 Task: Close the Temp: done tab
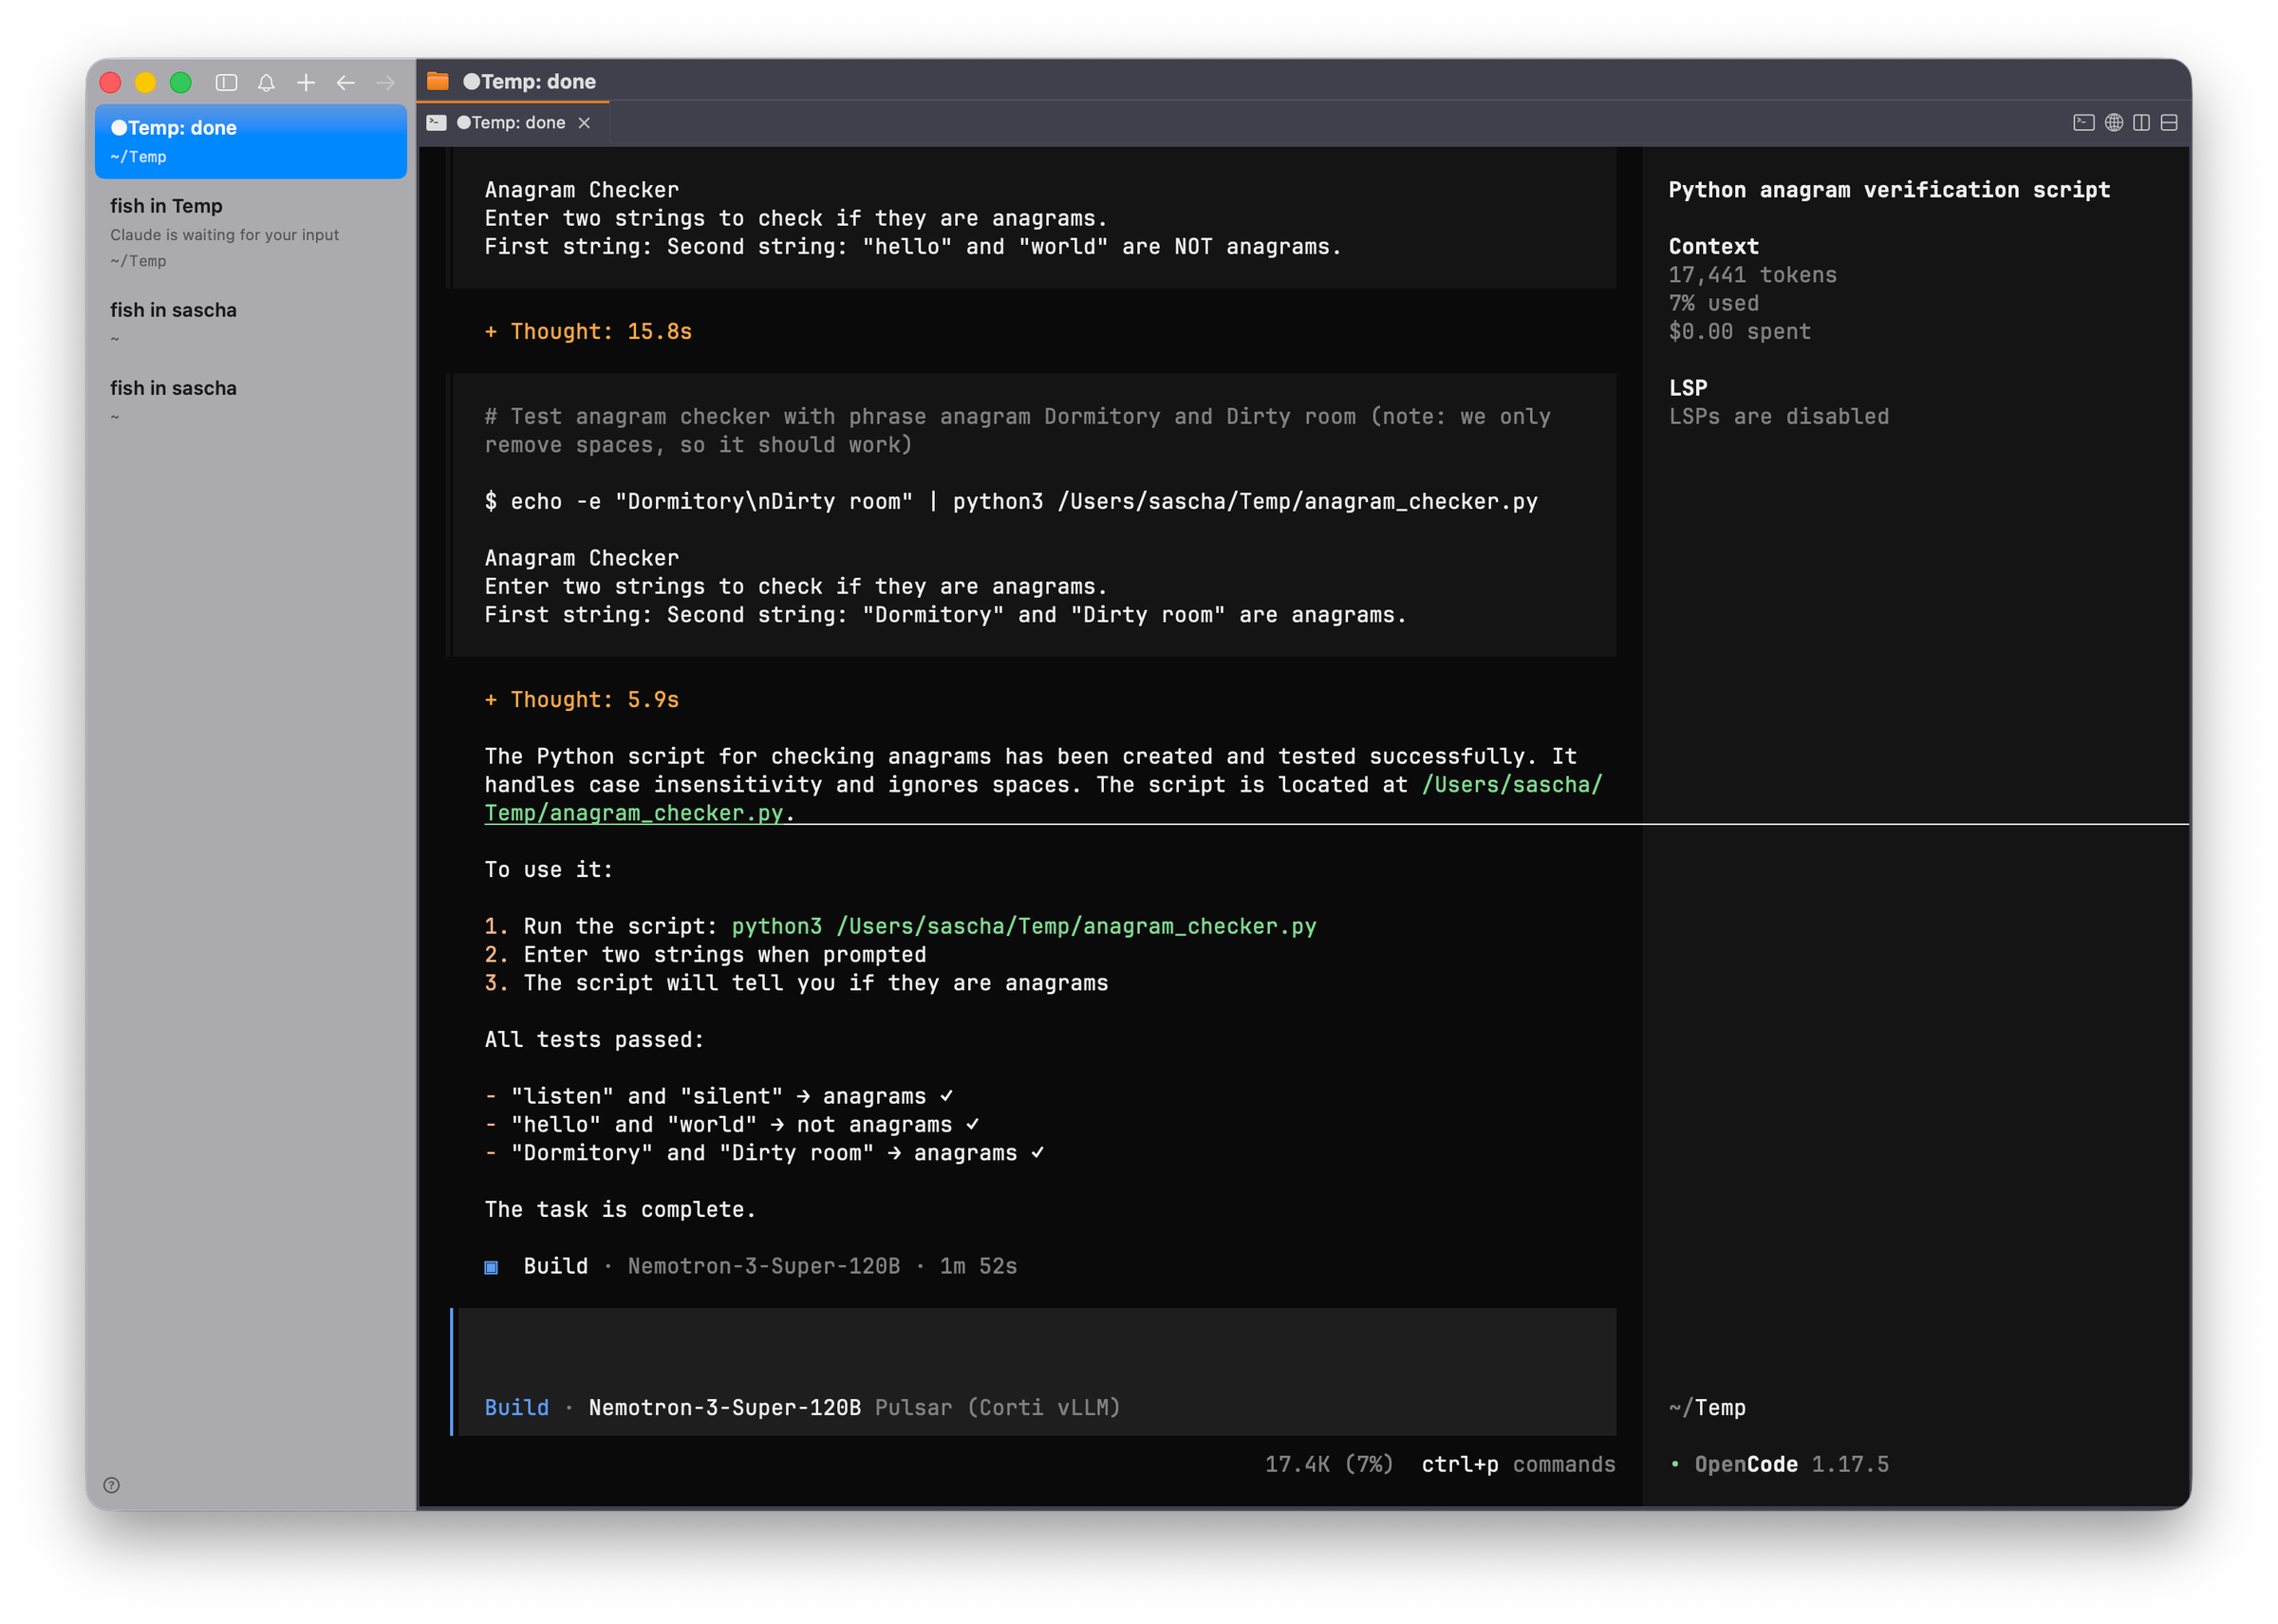click(x=584, y=123)
